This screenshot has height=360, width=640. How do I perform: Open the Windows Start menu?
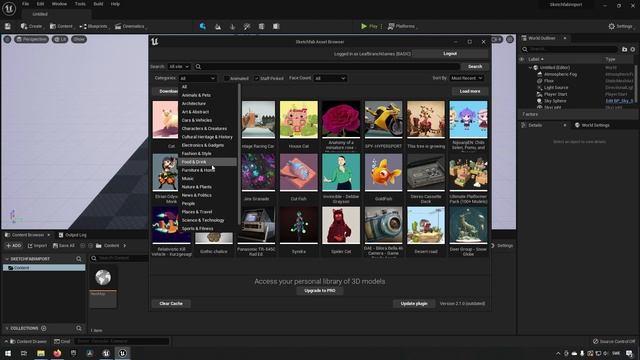pyautogui.click(x=8, y=353)
